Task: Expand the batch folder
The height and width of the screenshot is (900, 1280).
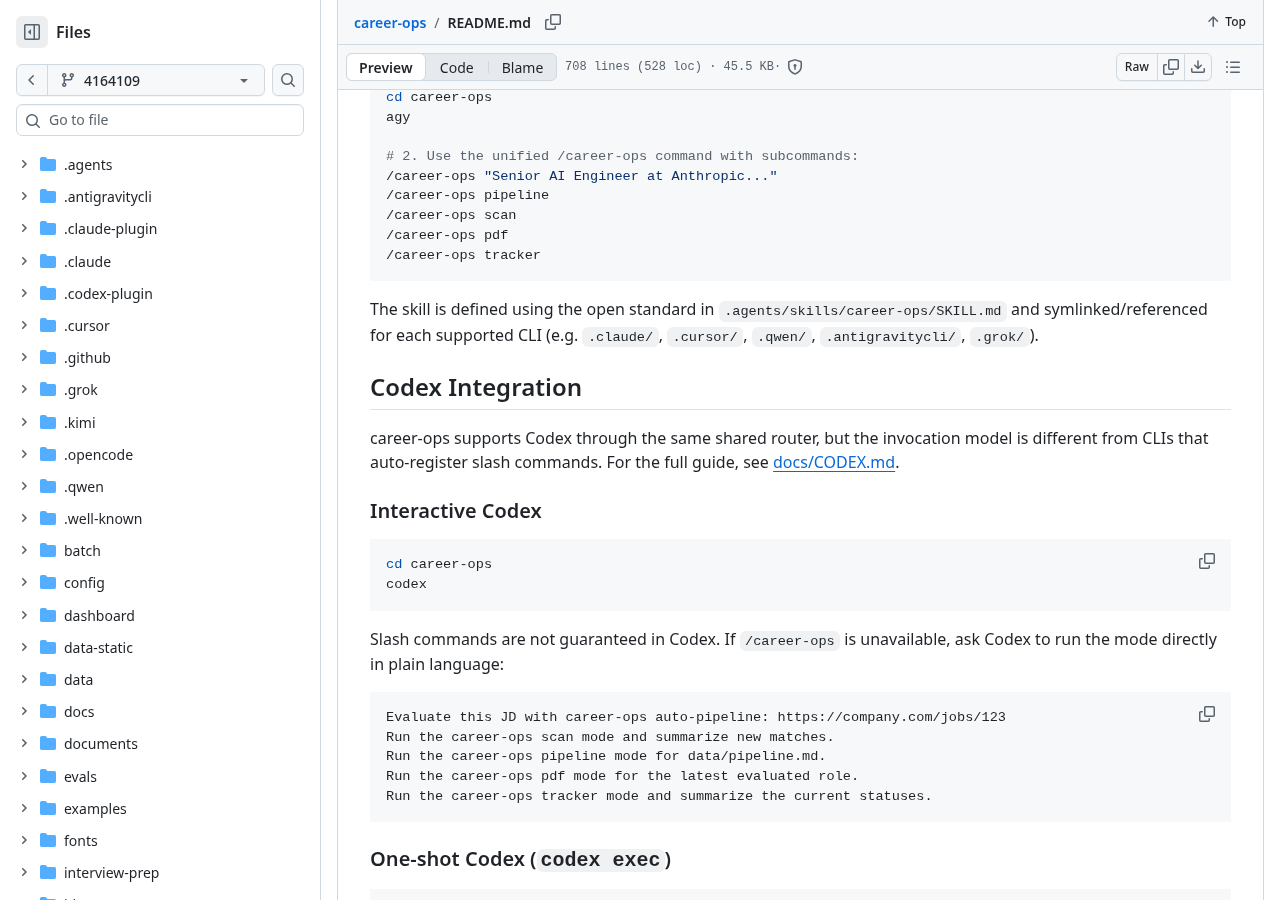Action: (x=24, y=550)
